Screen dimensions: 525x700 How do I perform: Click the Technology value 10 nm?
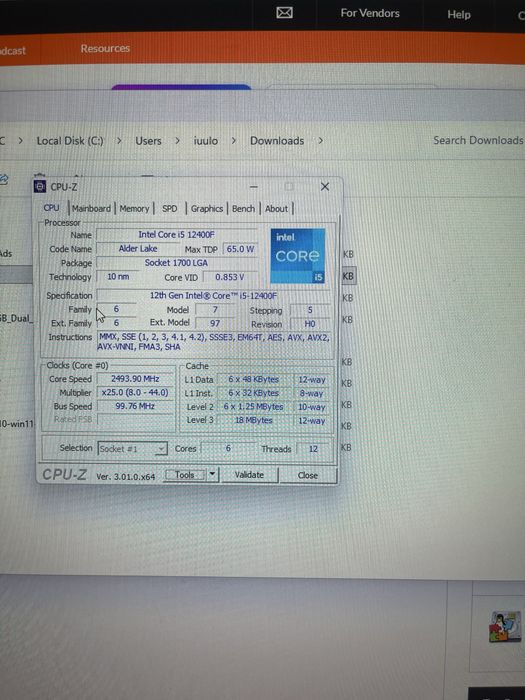[x=118, y=277]
